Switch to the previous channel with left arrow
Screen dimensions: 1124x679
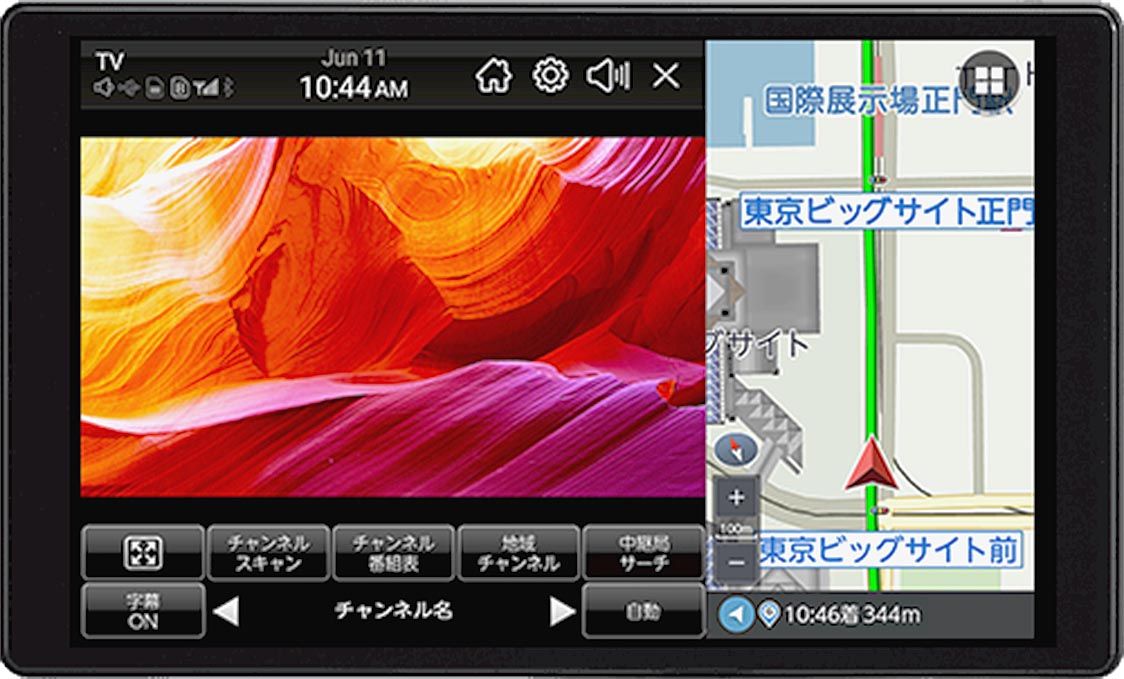pos(227,612)
